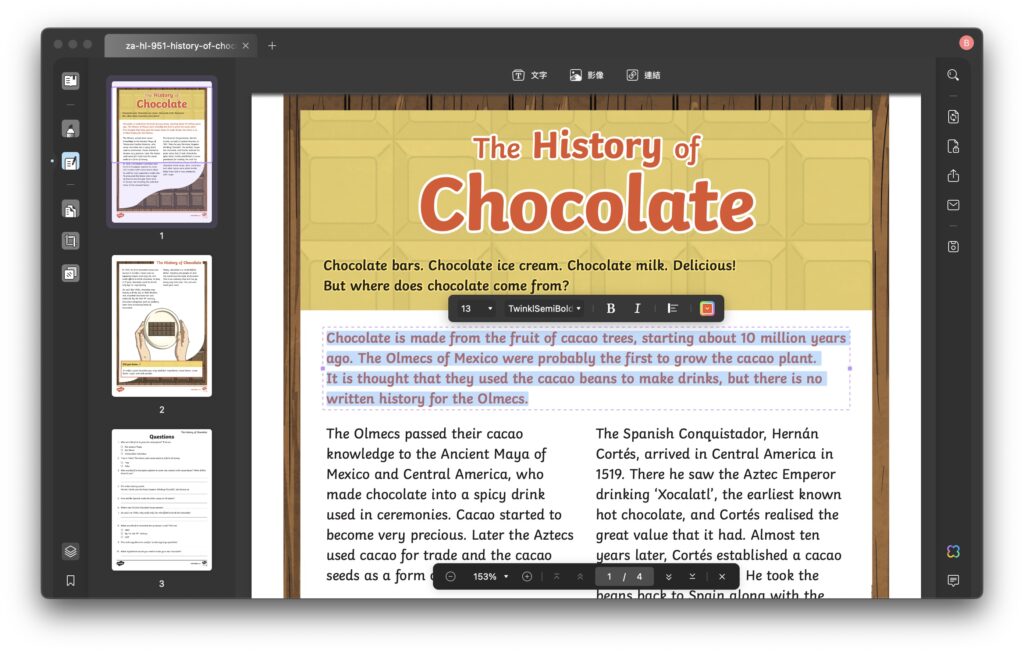The image size is (1024, 653).
Task: Click the Share export icon
Action: 953,176
